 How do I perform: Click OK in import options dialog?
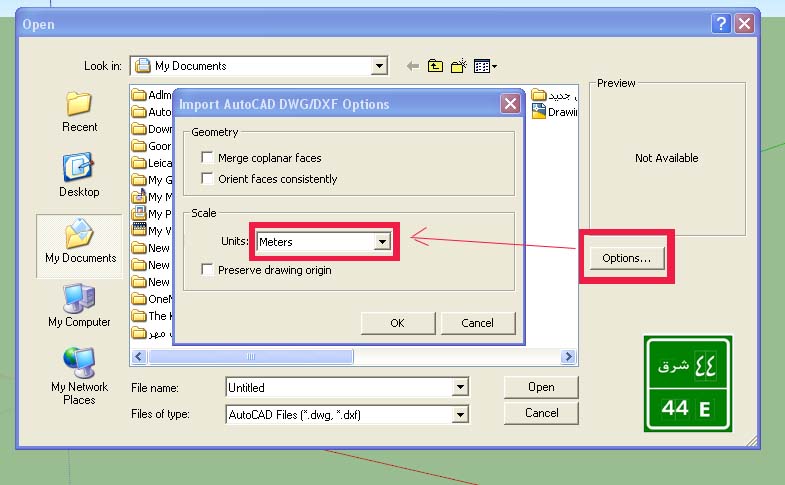tap(397, 323)
